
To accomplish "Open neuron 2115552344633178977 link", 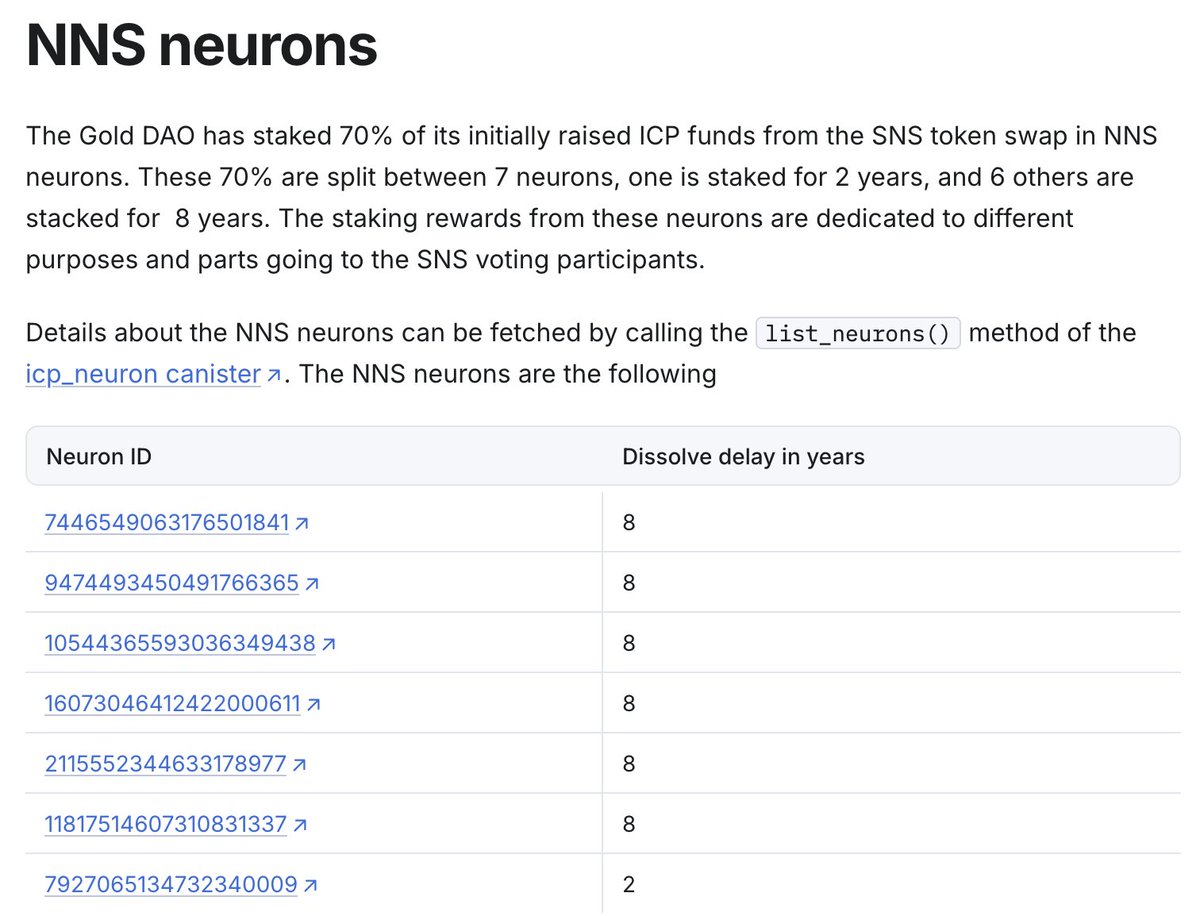I will point(166,764).
